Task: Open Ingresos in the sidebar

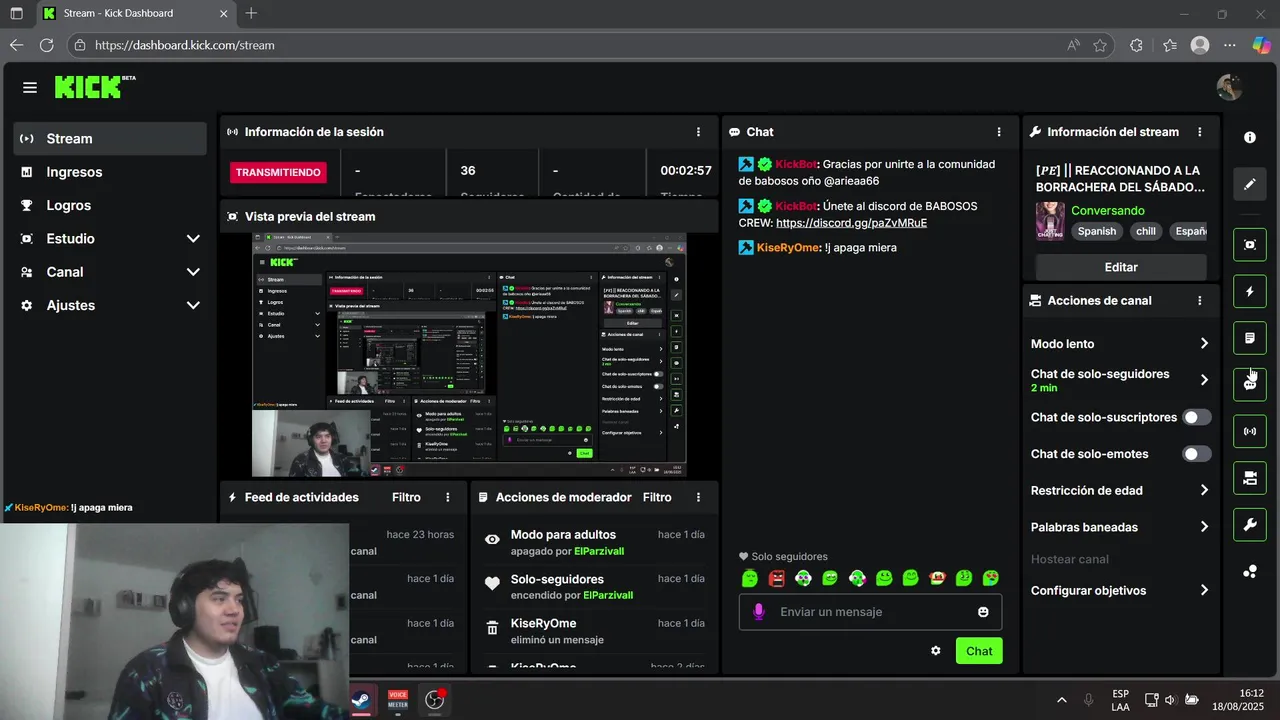Action: pos(110,172)
